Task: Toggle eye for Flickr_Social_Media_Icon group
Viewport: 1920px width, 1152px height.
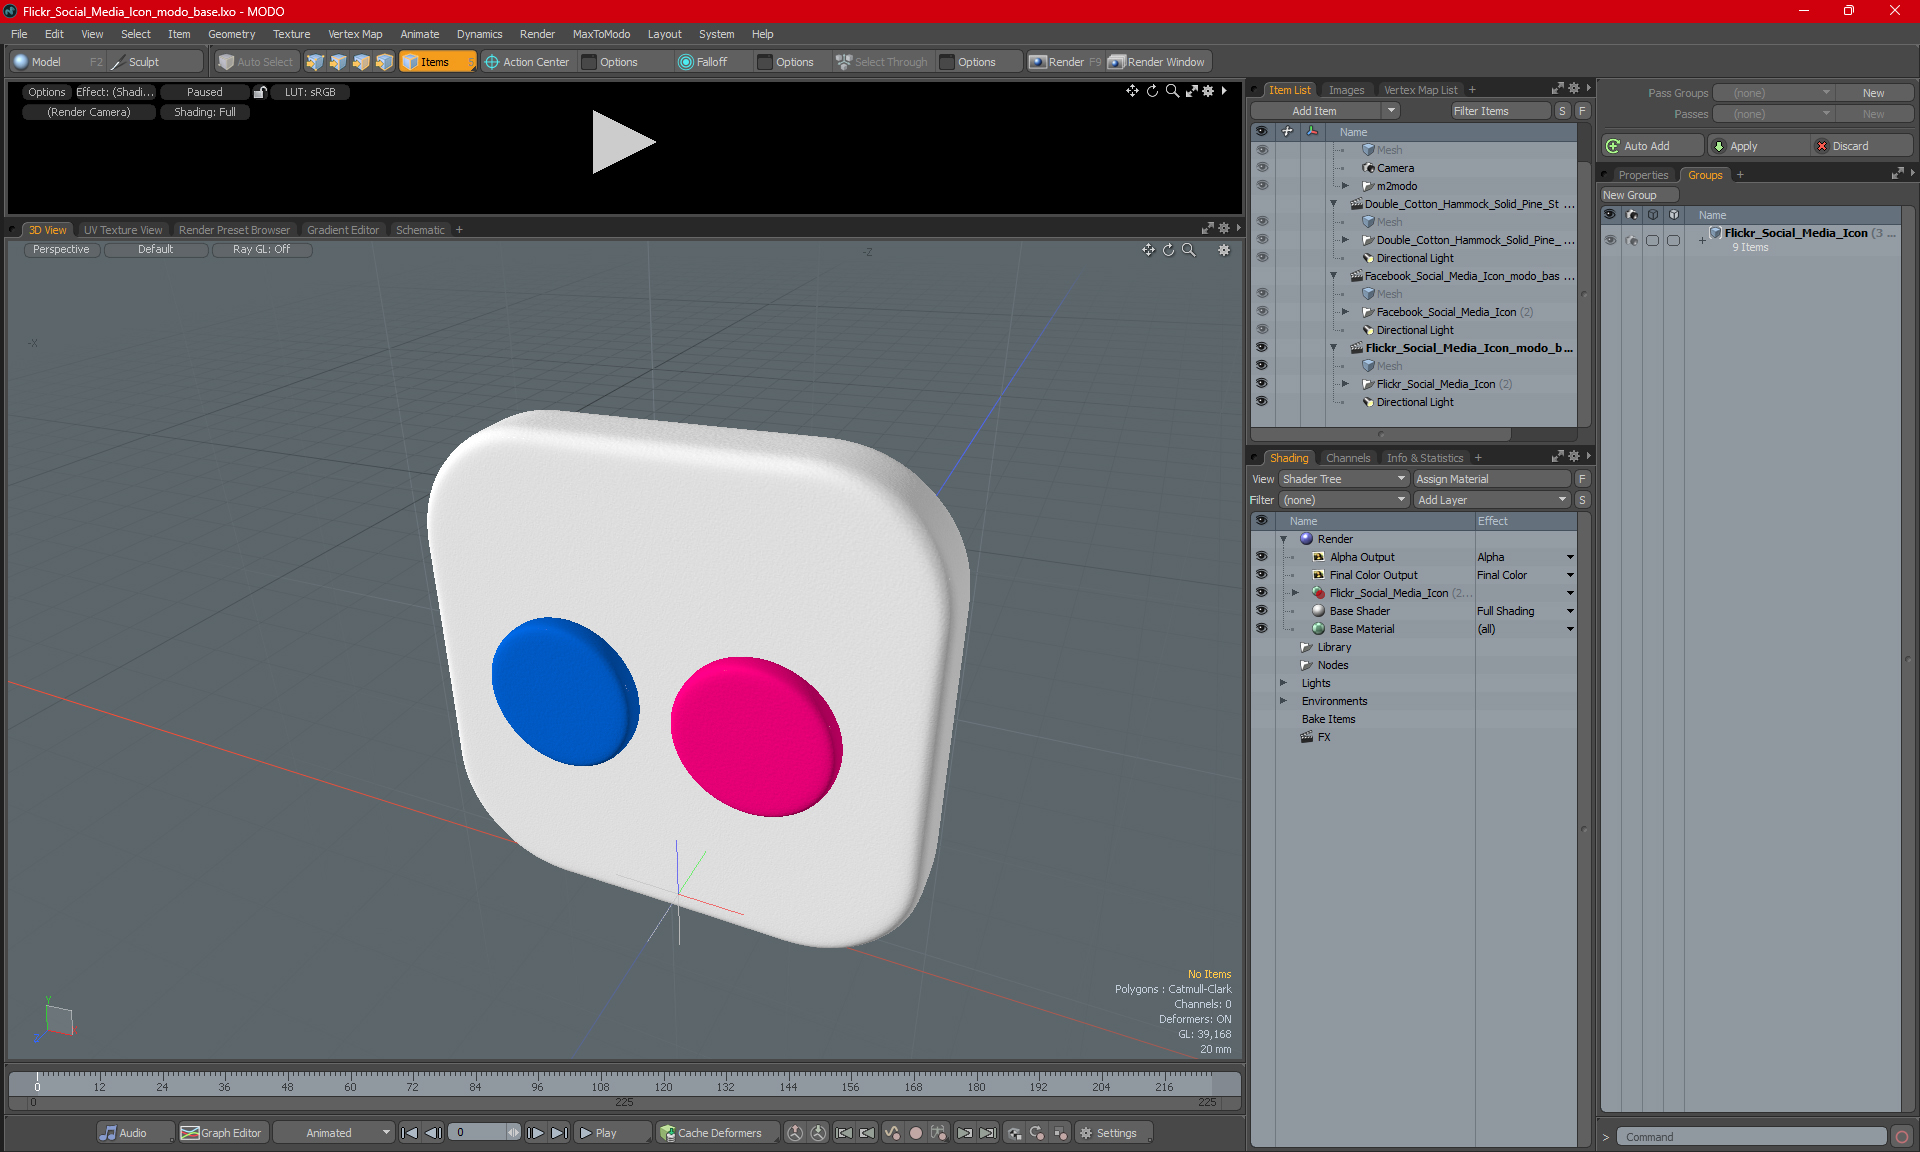Action: click(x=1610, y=240)
